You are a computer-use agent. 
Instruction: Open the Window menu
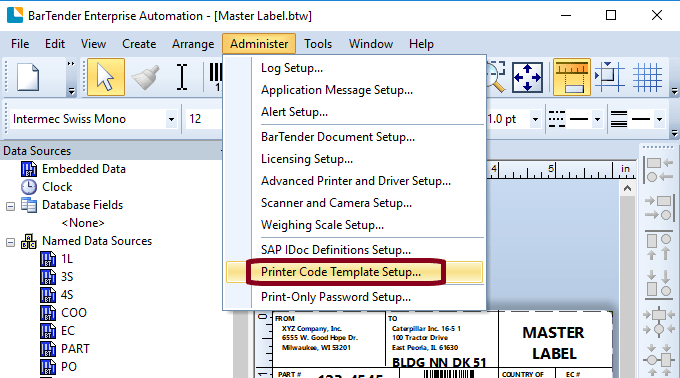click(371, 44)
